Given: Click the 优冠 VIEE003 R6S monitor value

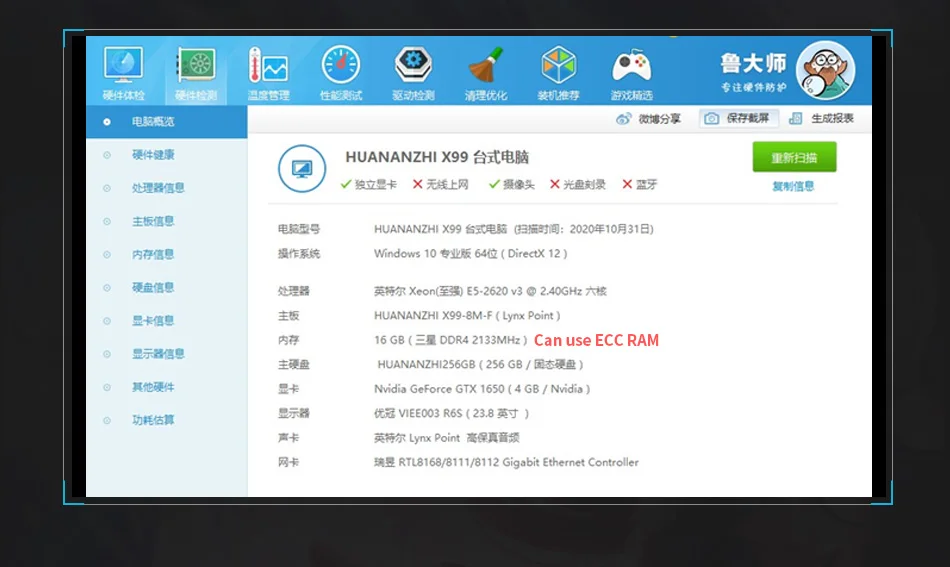Looking at the screenshot, I should (x=452, y=414).
